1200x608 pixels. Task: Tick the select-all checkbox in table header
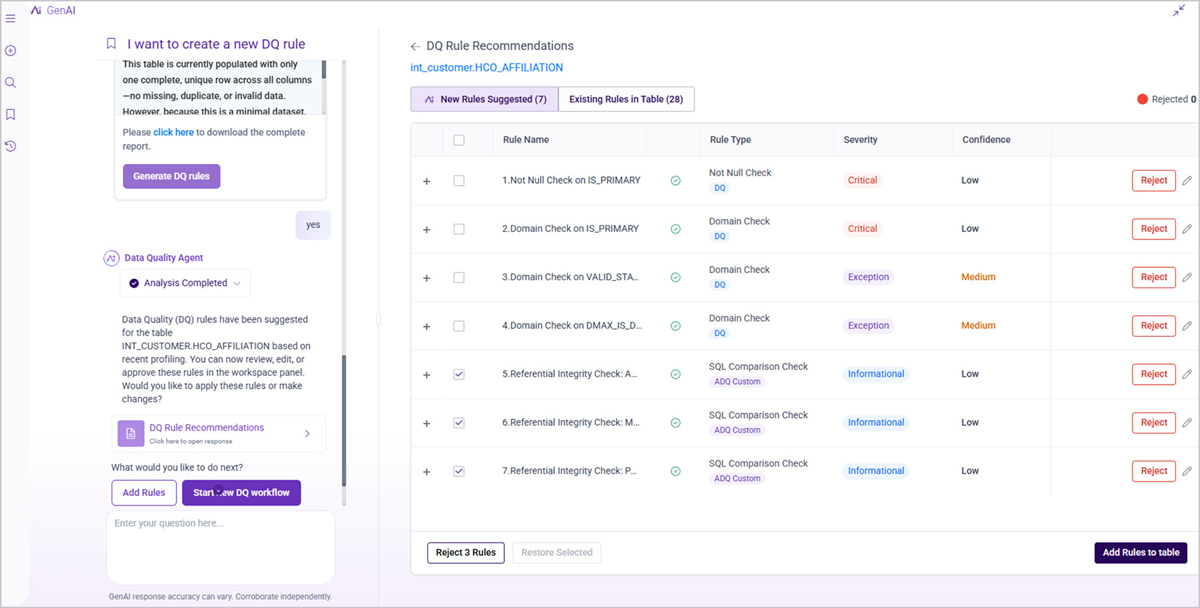pyautogui.click(x=459, y=140)
